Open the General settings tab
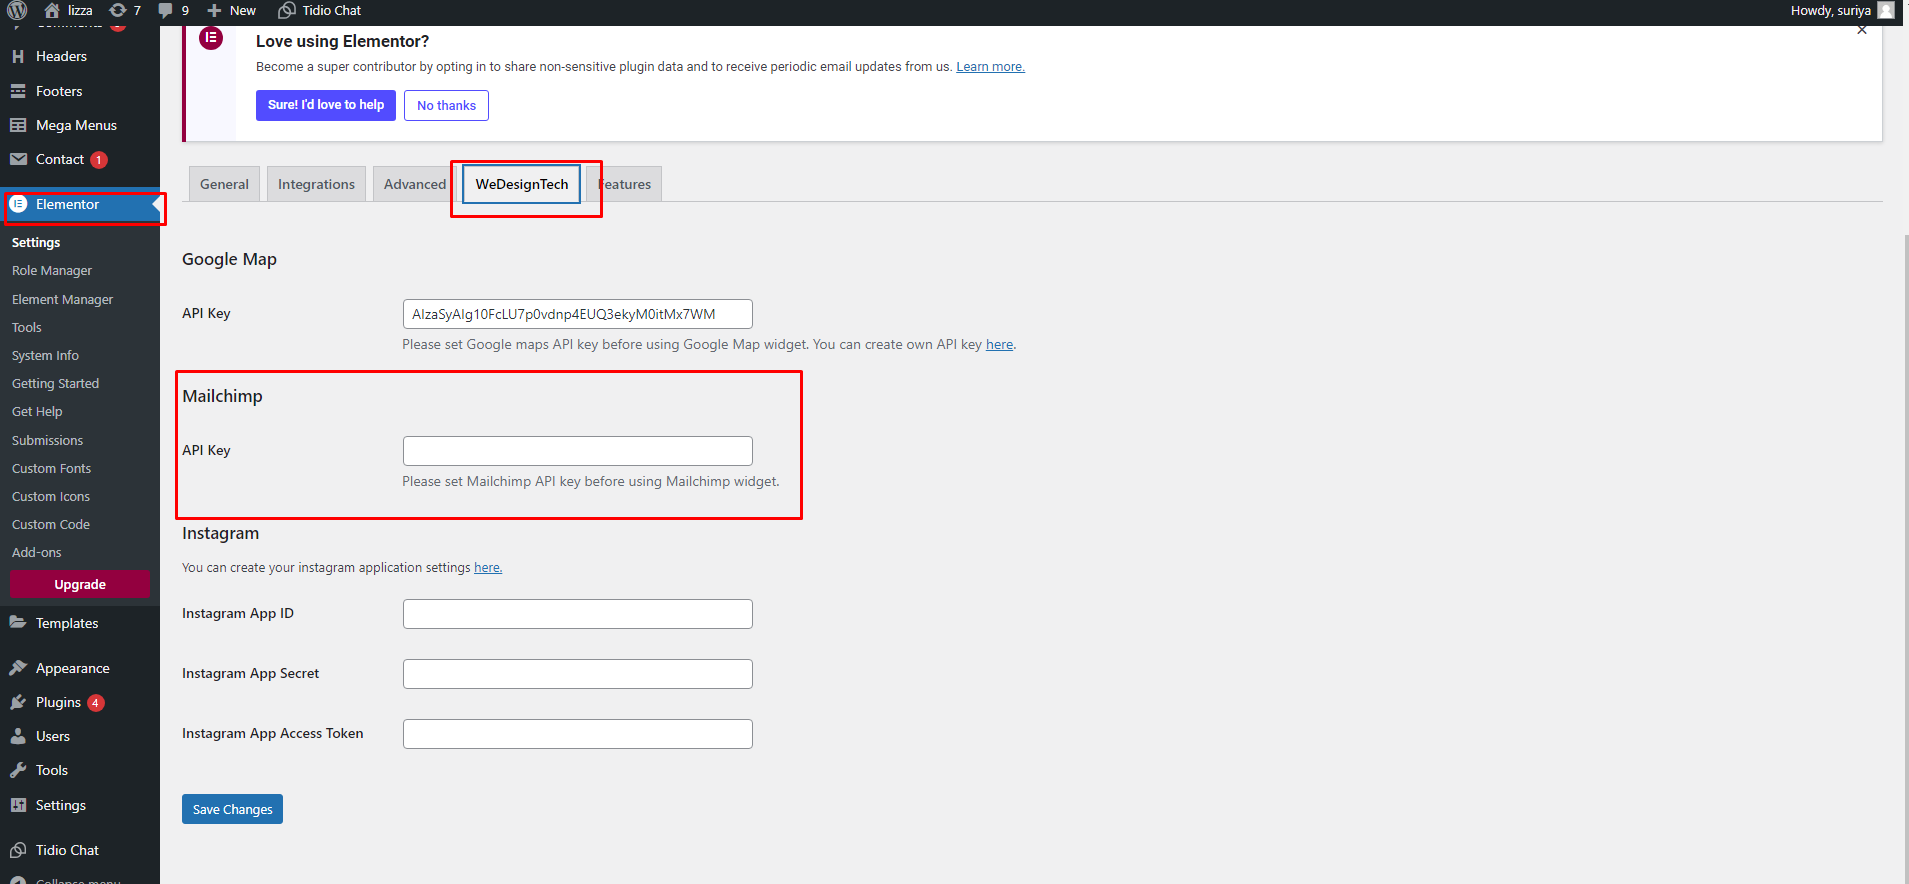 click(x=224, y=184)
